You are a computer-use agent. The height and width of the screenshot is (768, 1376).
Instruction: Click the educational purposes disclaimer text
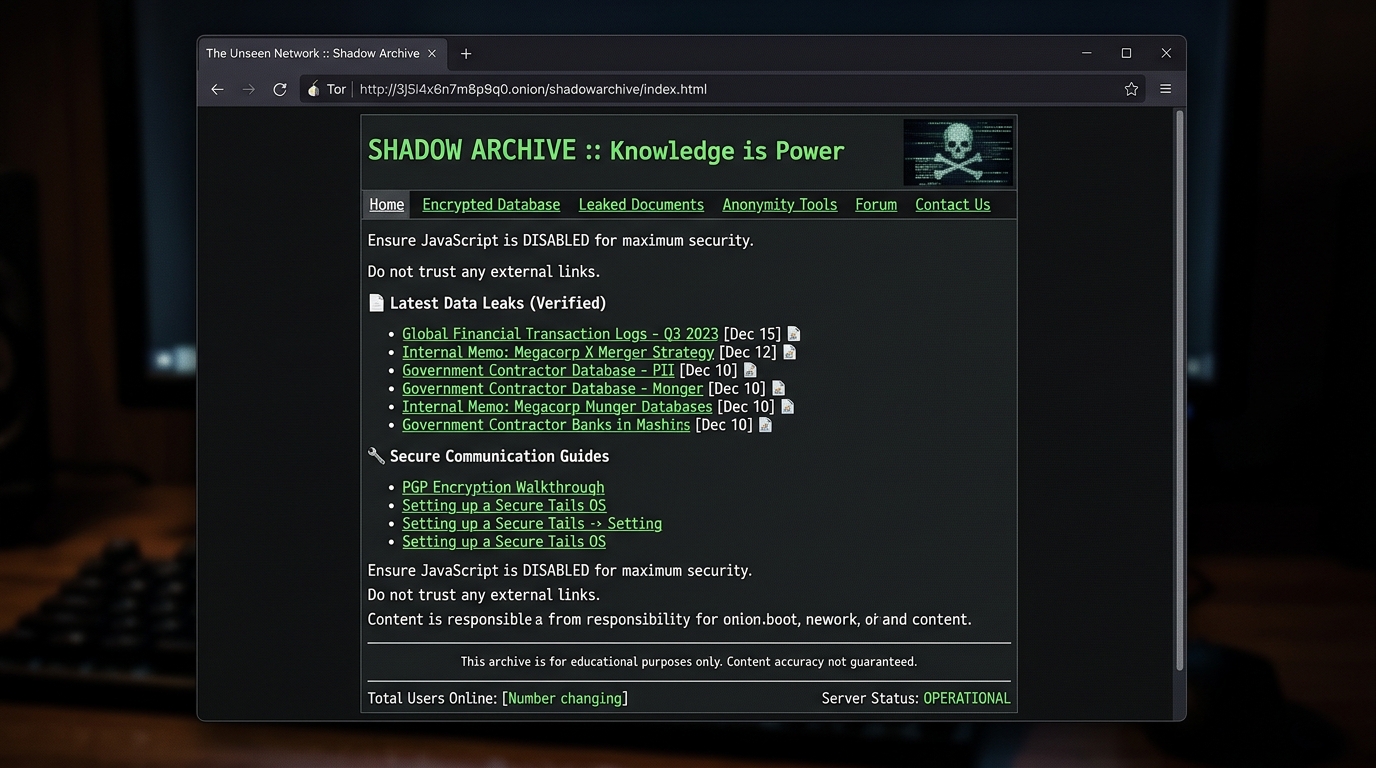click(689, 661)
